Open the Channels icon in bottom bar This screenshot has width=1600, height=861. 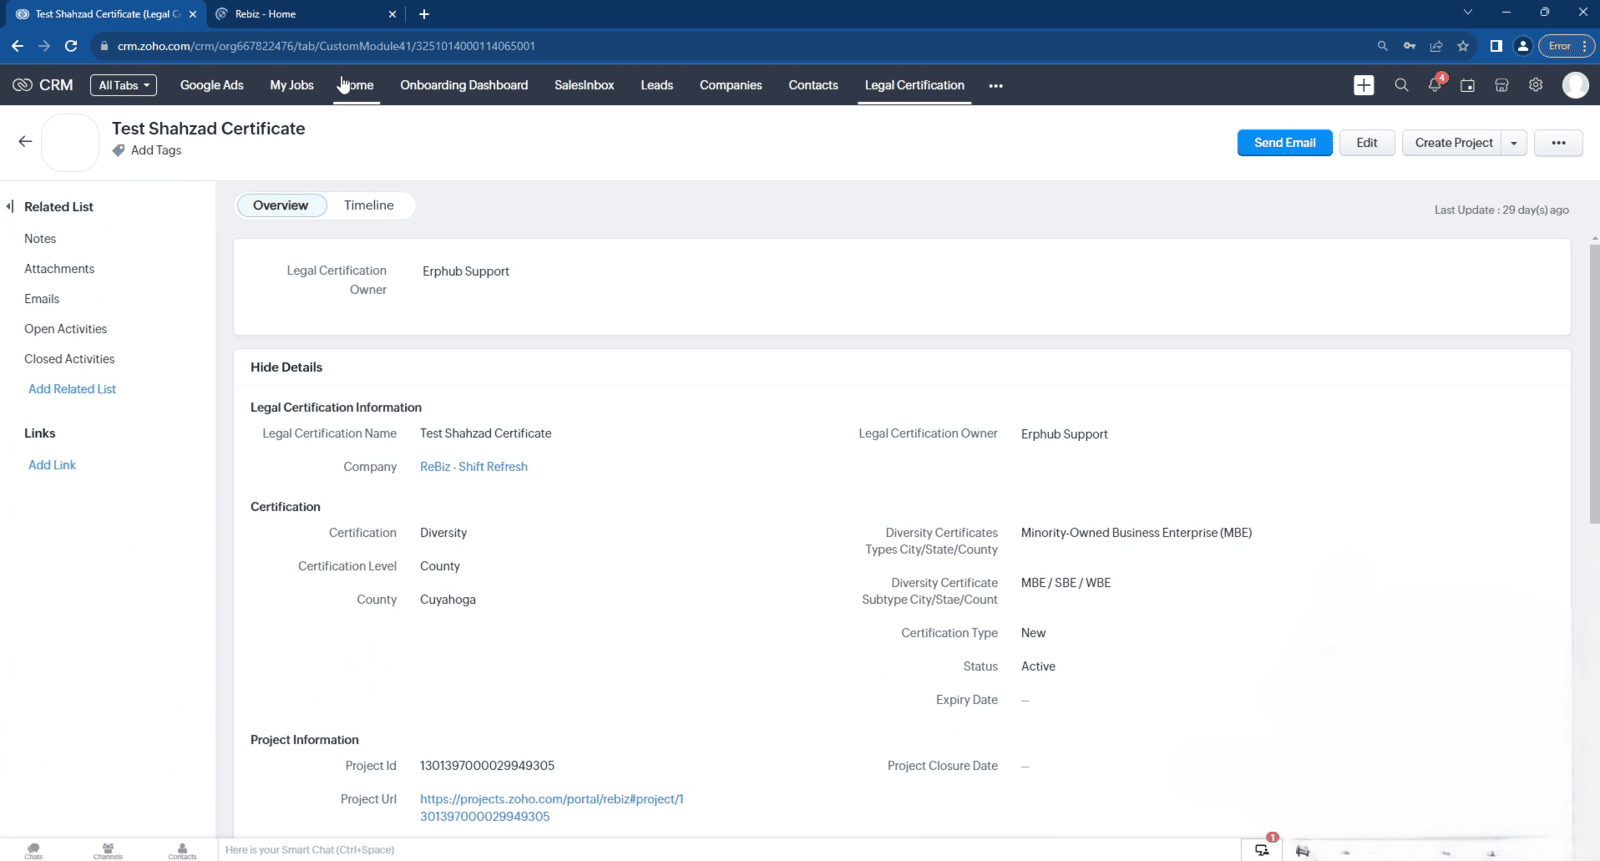108,851
